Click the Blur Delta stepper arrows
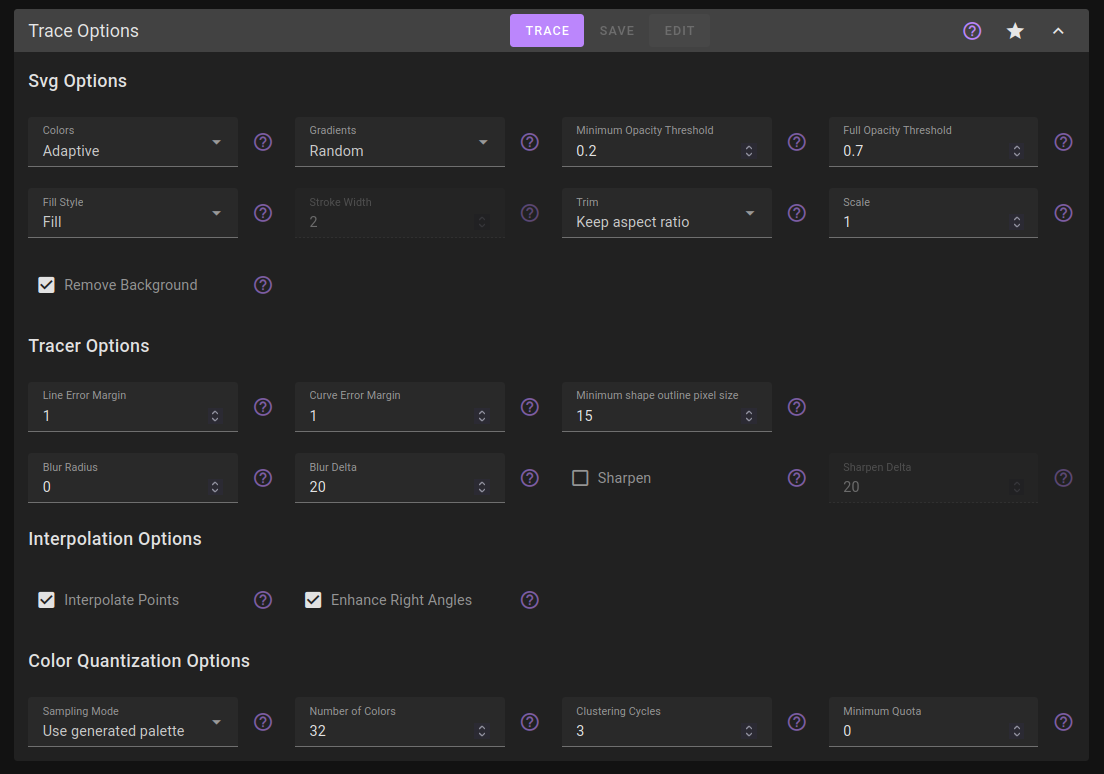This screenshot has width=1104, height=774. tap(482, 487)
